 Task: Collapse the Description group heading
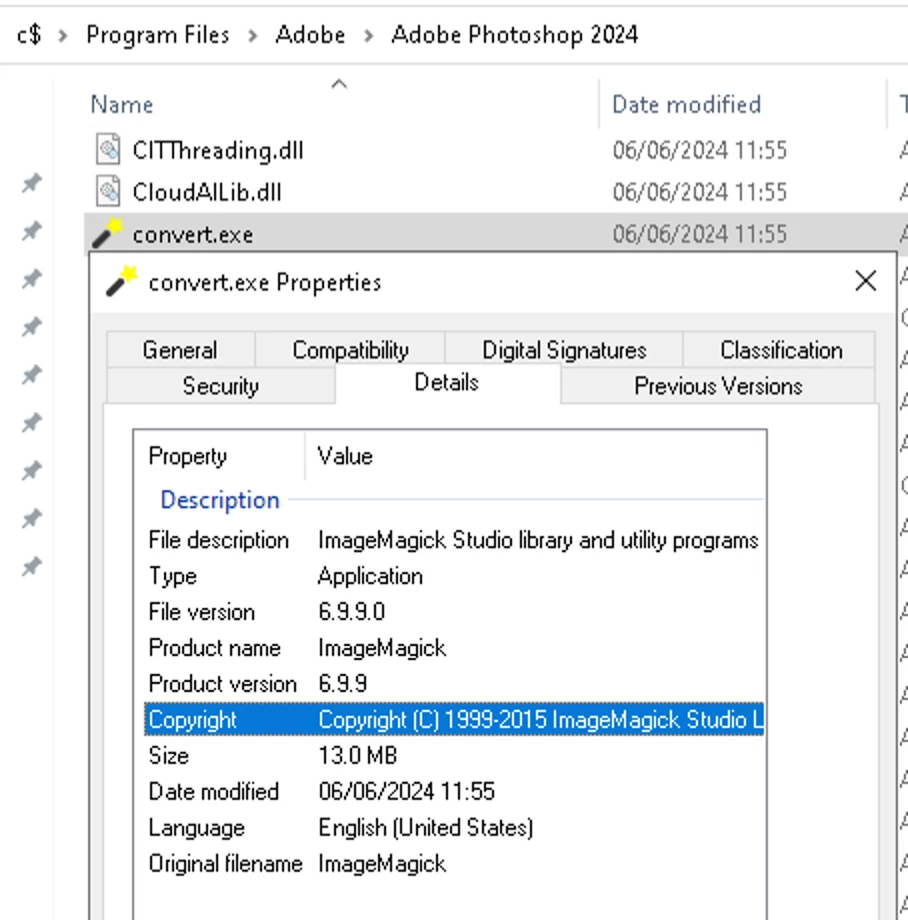220,500
